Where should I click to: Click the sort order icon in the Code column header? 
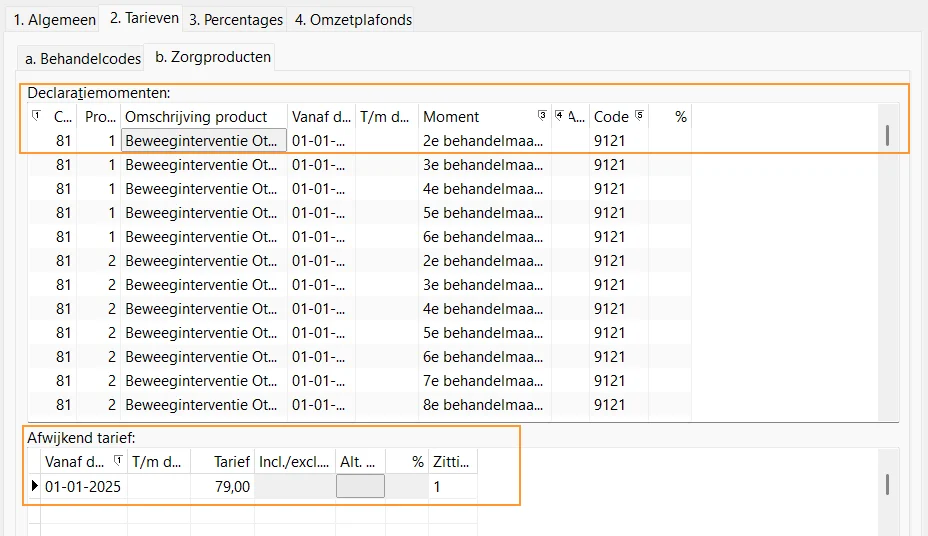click(639, 116)
